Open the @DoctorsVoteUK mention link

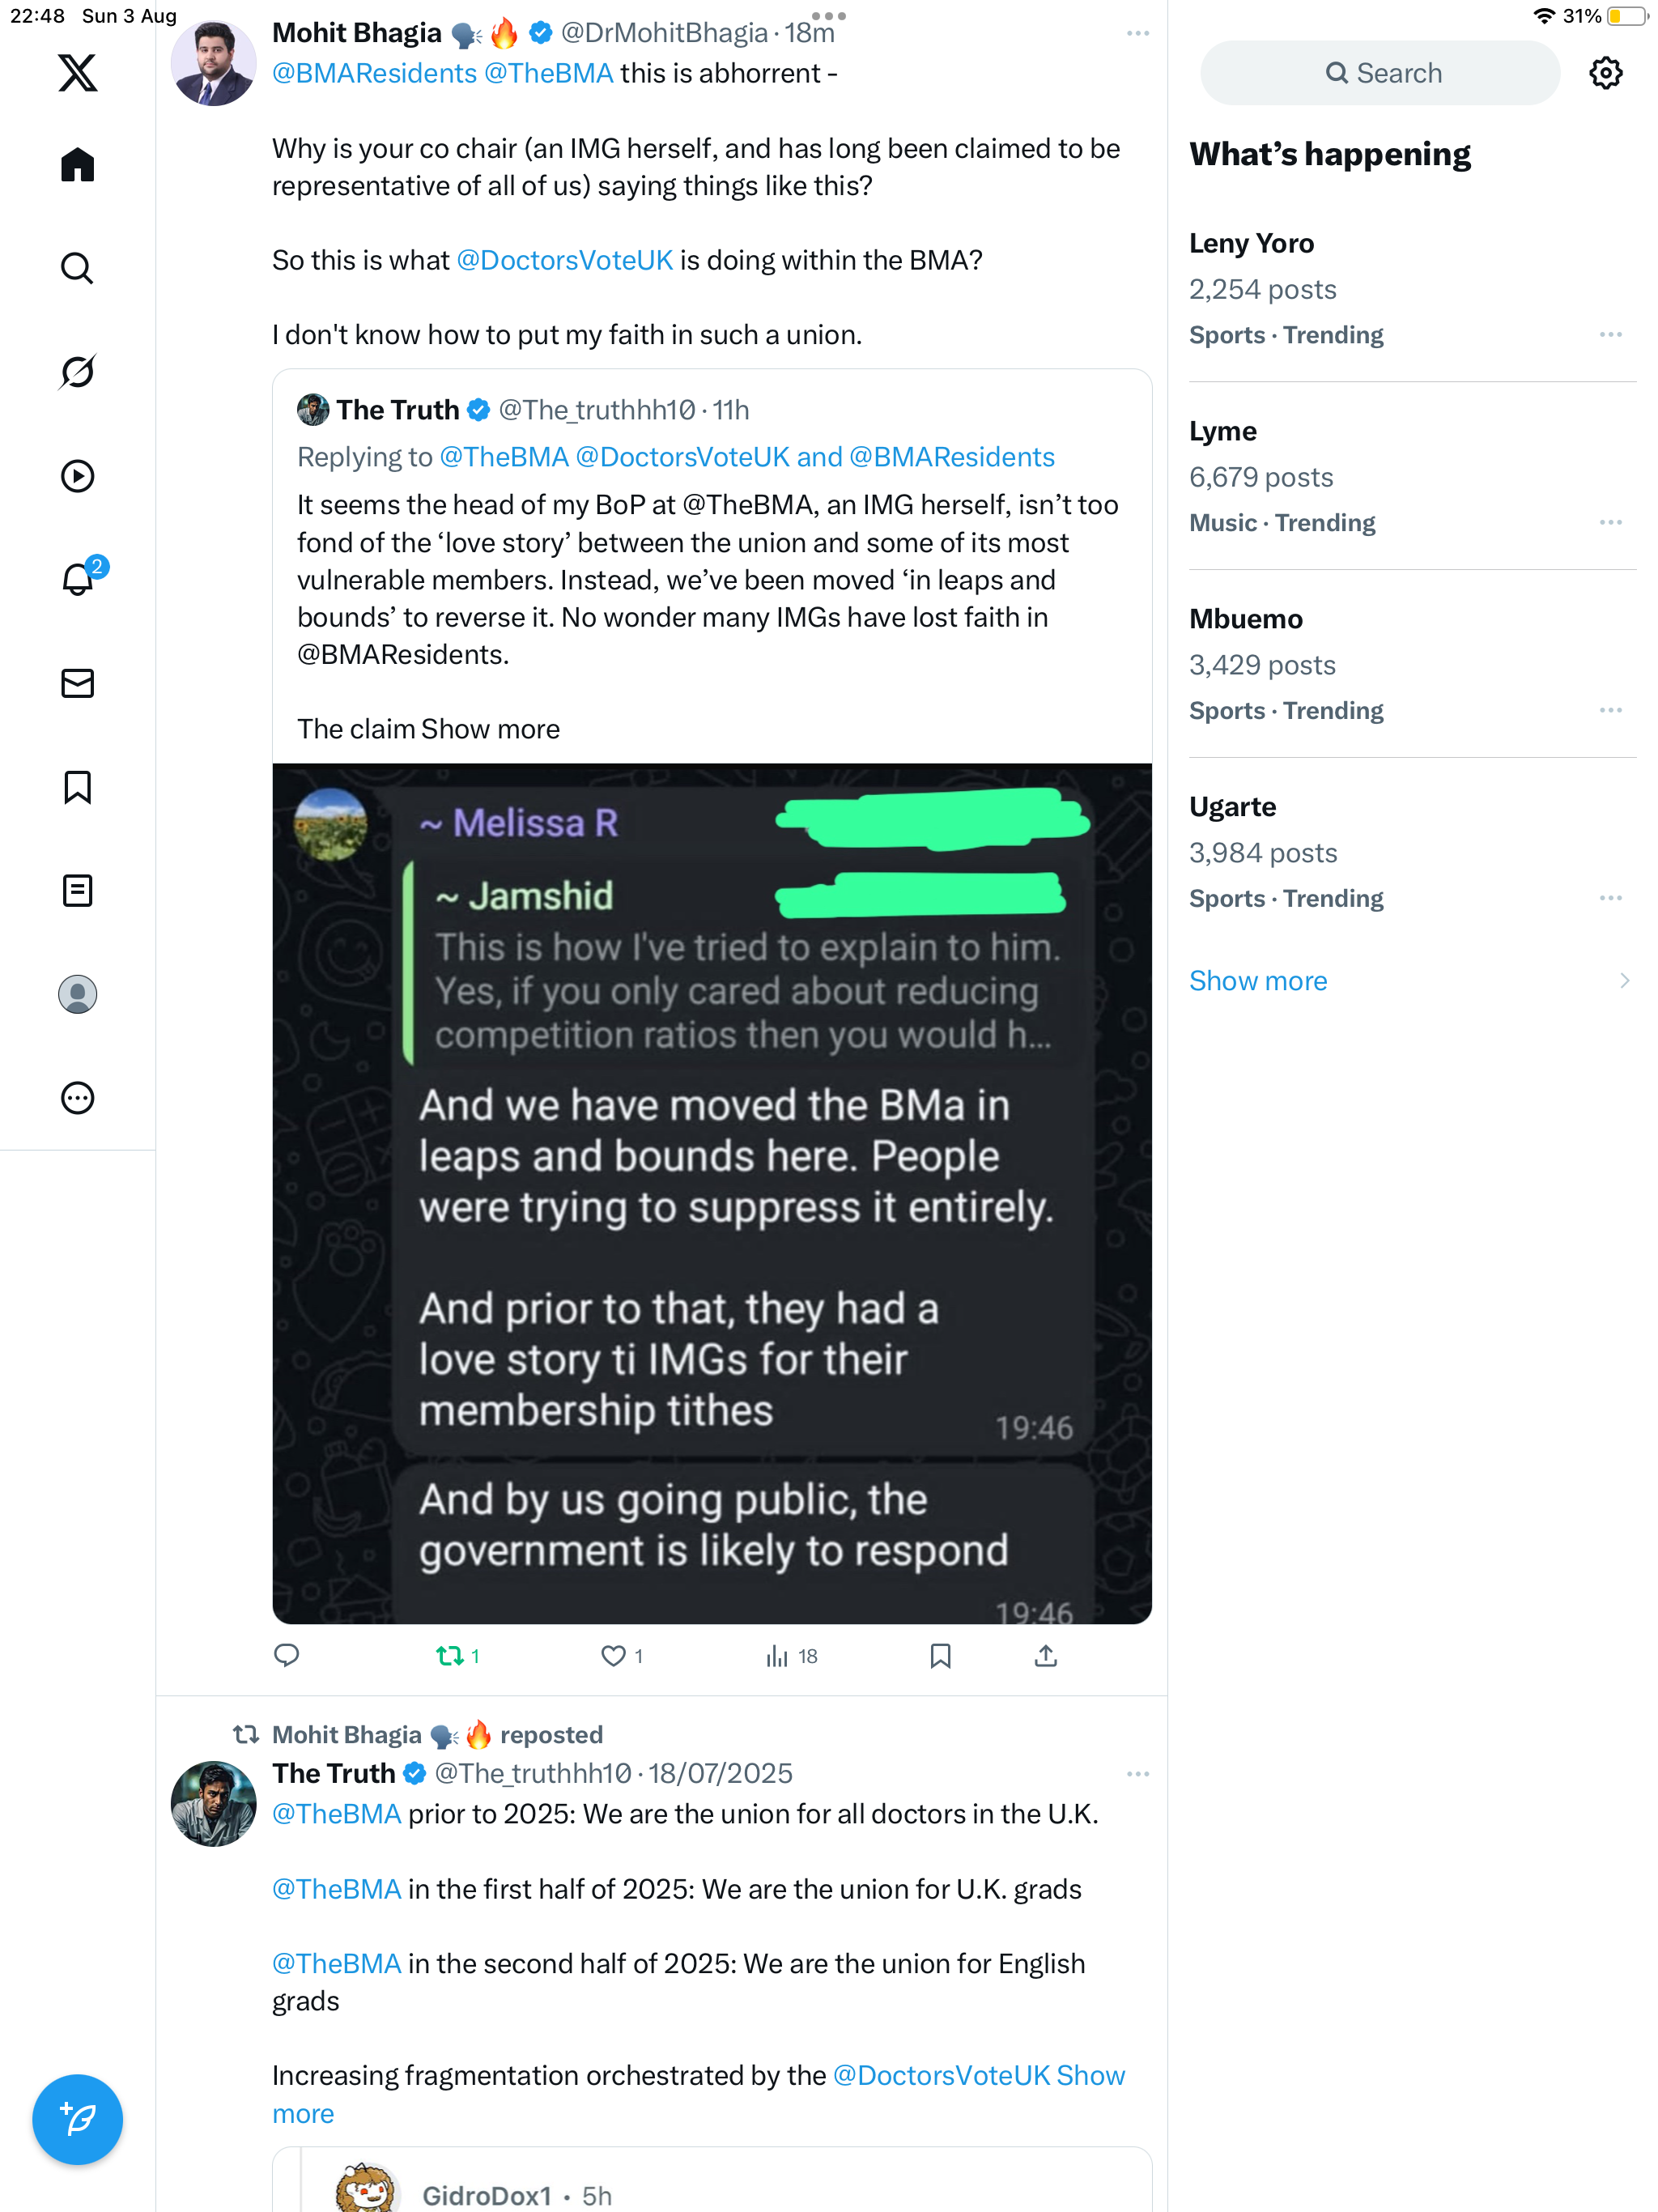pos(564,260)
